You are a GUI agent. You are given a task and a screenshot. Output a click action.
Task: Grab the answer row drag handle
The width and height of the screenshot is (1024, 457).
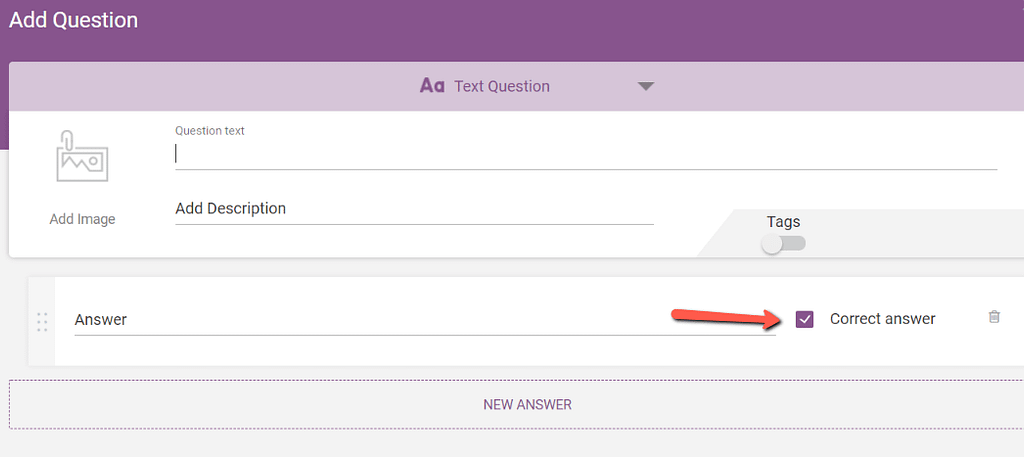[x=42, y=321]
